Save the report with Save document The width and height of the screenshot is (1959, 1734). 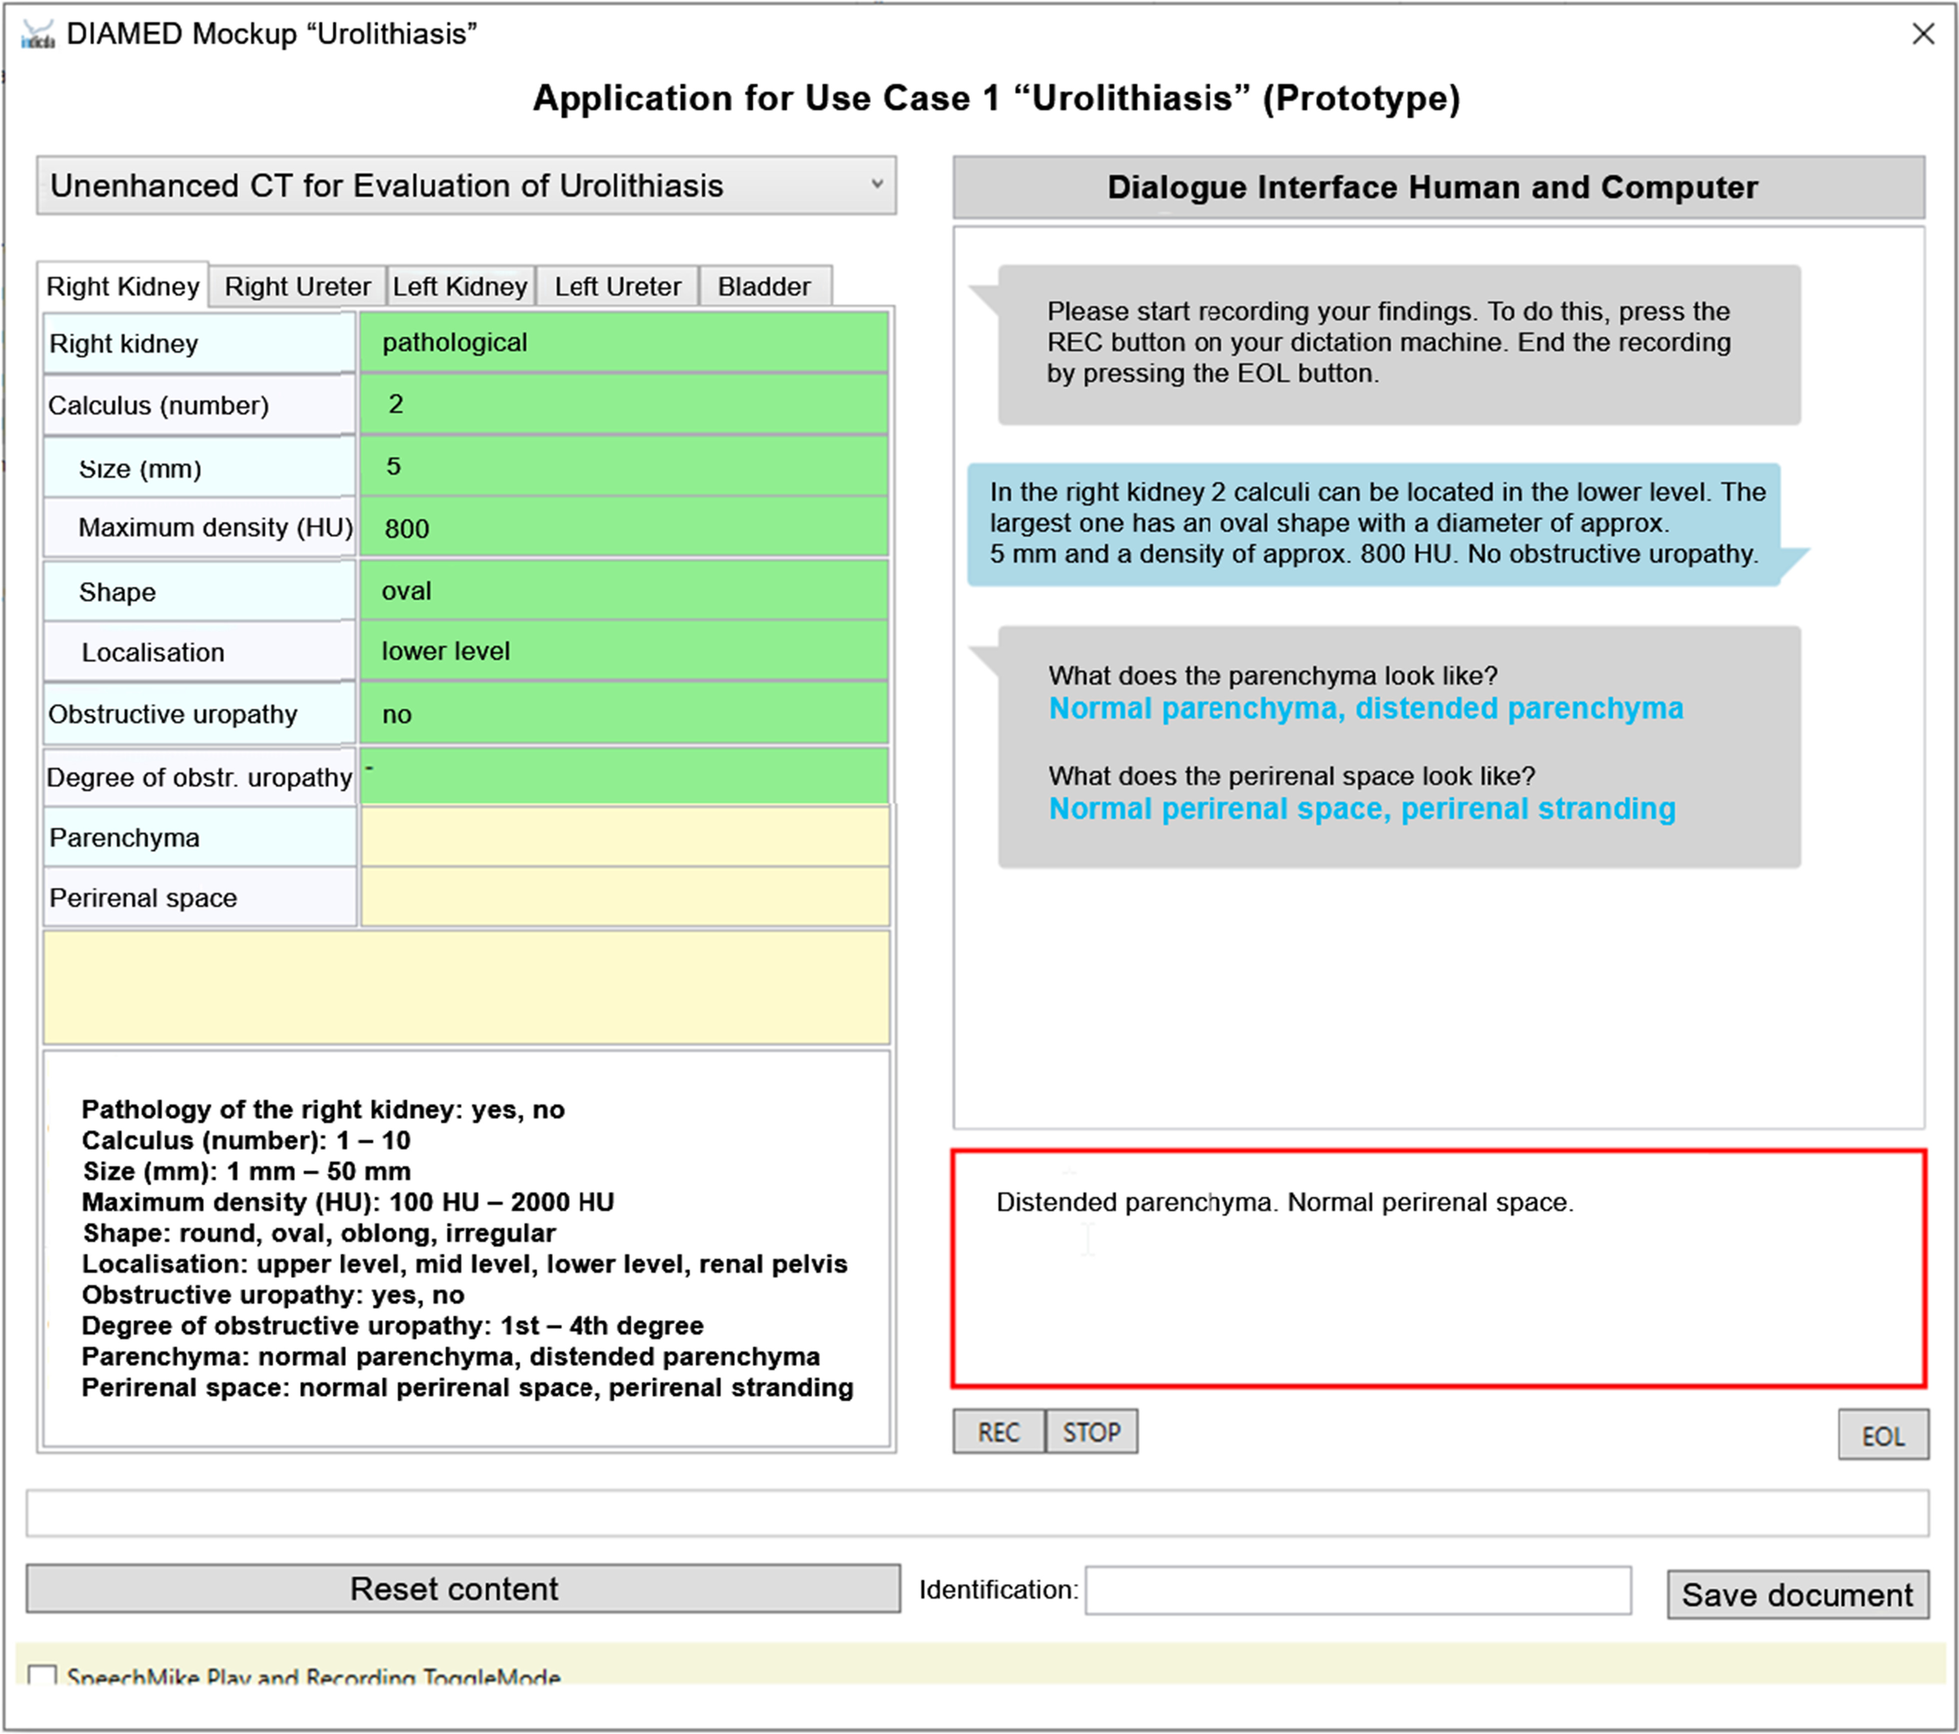[x=1797, y=1594]
